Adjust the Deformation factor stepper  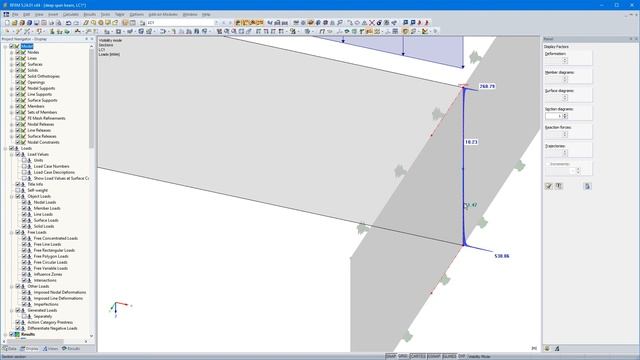tap(565, 60)
